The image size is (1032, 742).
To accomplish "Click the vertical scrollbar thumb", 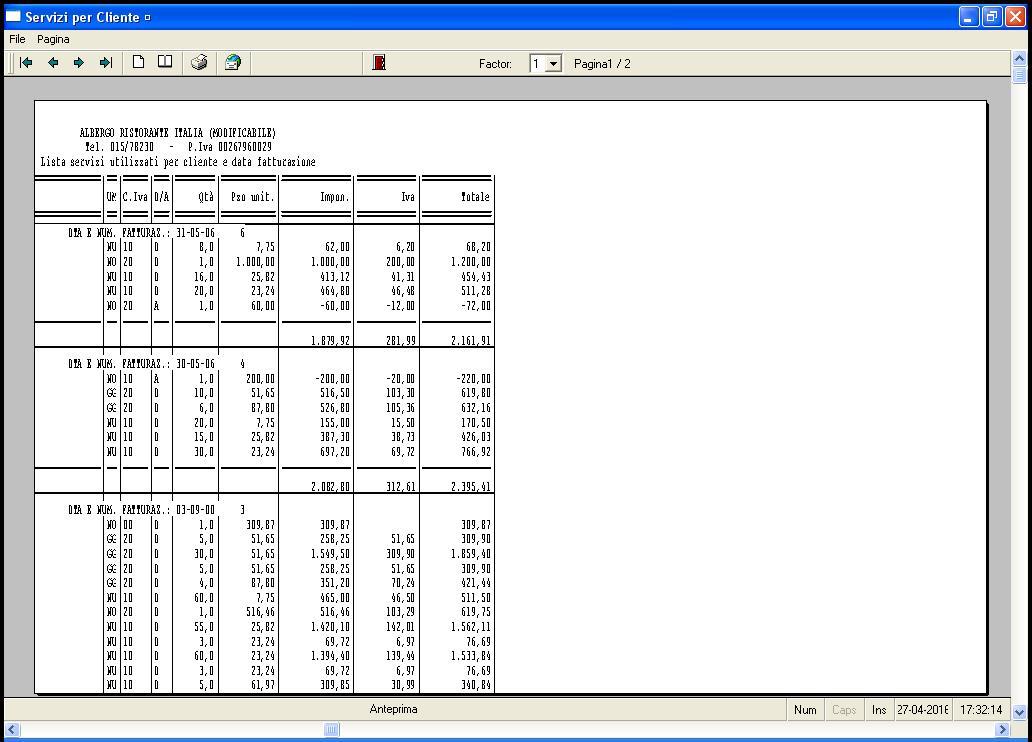I will pos(1019,74).
